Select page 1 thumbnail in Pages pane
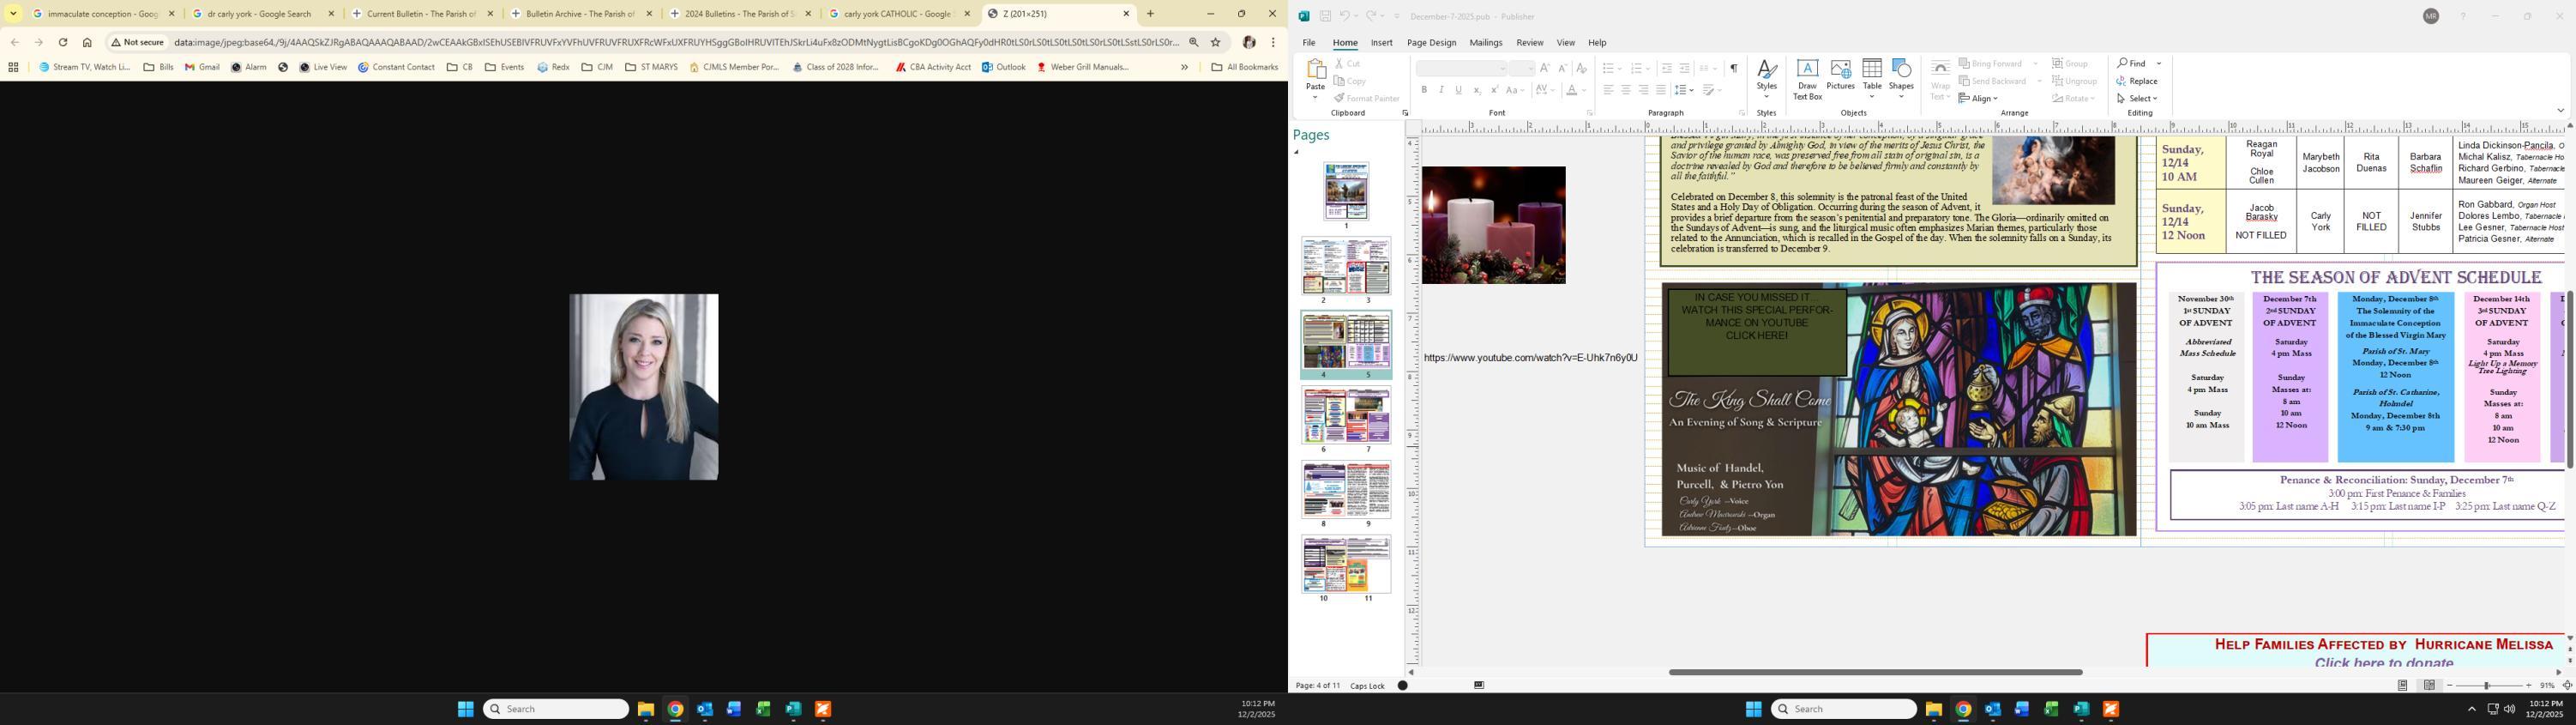 [1346, 191]
